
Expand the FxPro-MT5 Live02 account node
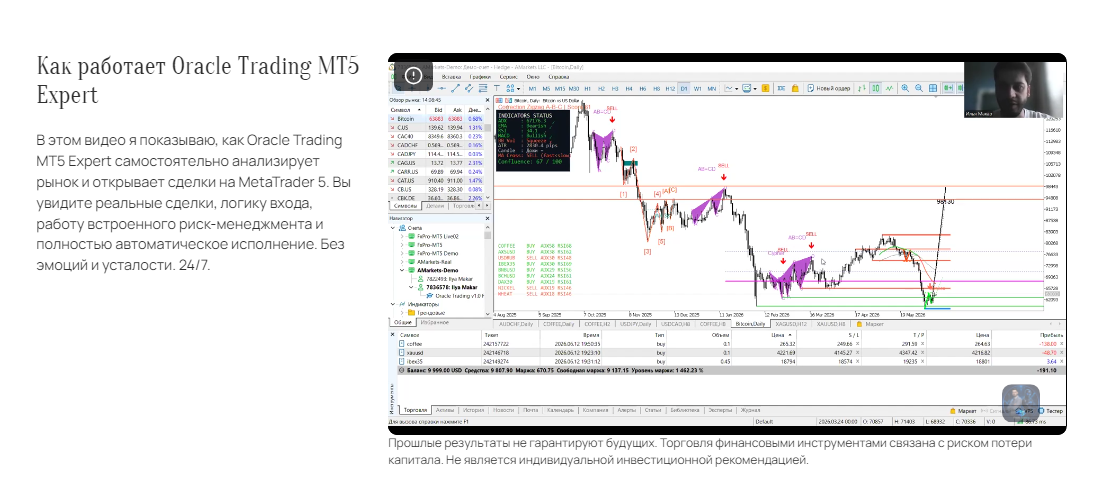click(402, 236)
